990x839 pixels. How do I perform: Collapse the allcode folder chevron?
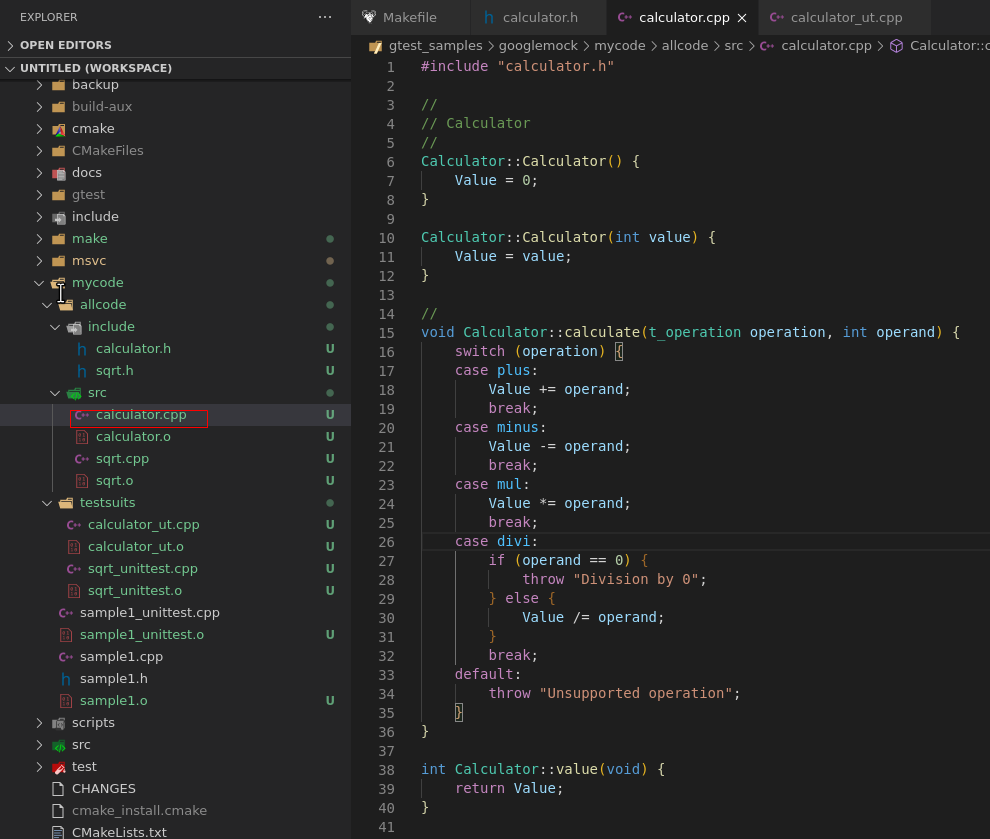click(47, 305)
